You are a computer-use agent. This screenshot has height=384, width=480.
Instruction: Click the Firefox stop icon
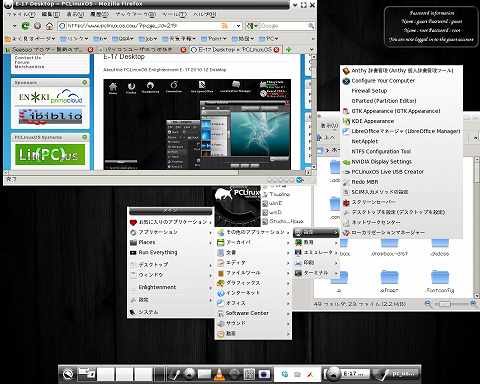coord(37,26)
